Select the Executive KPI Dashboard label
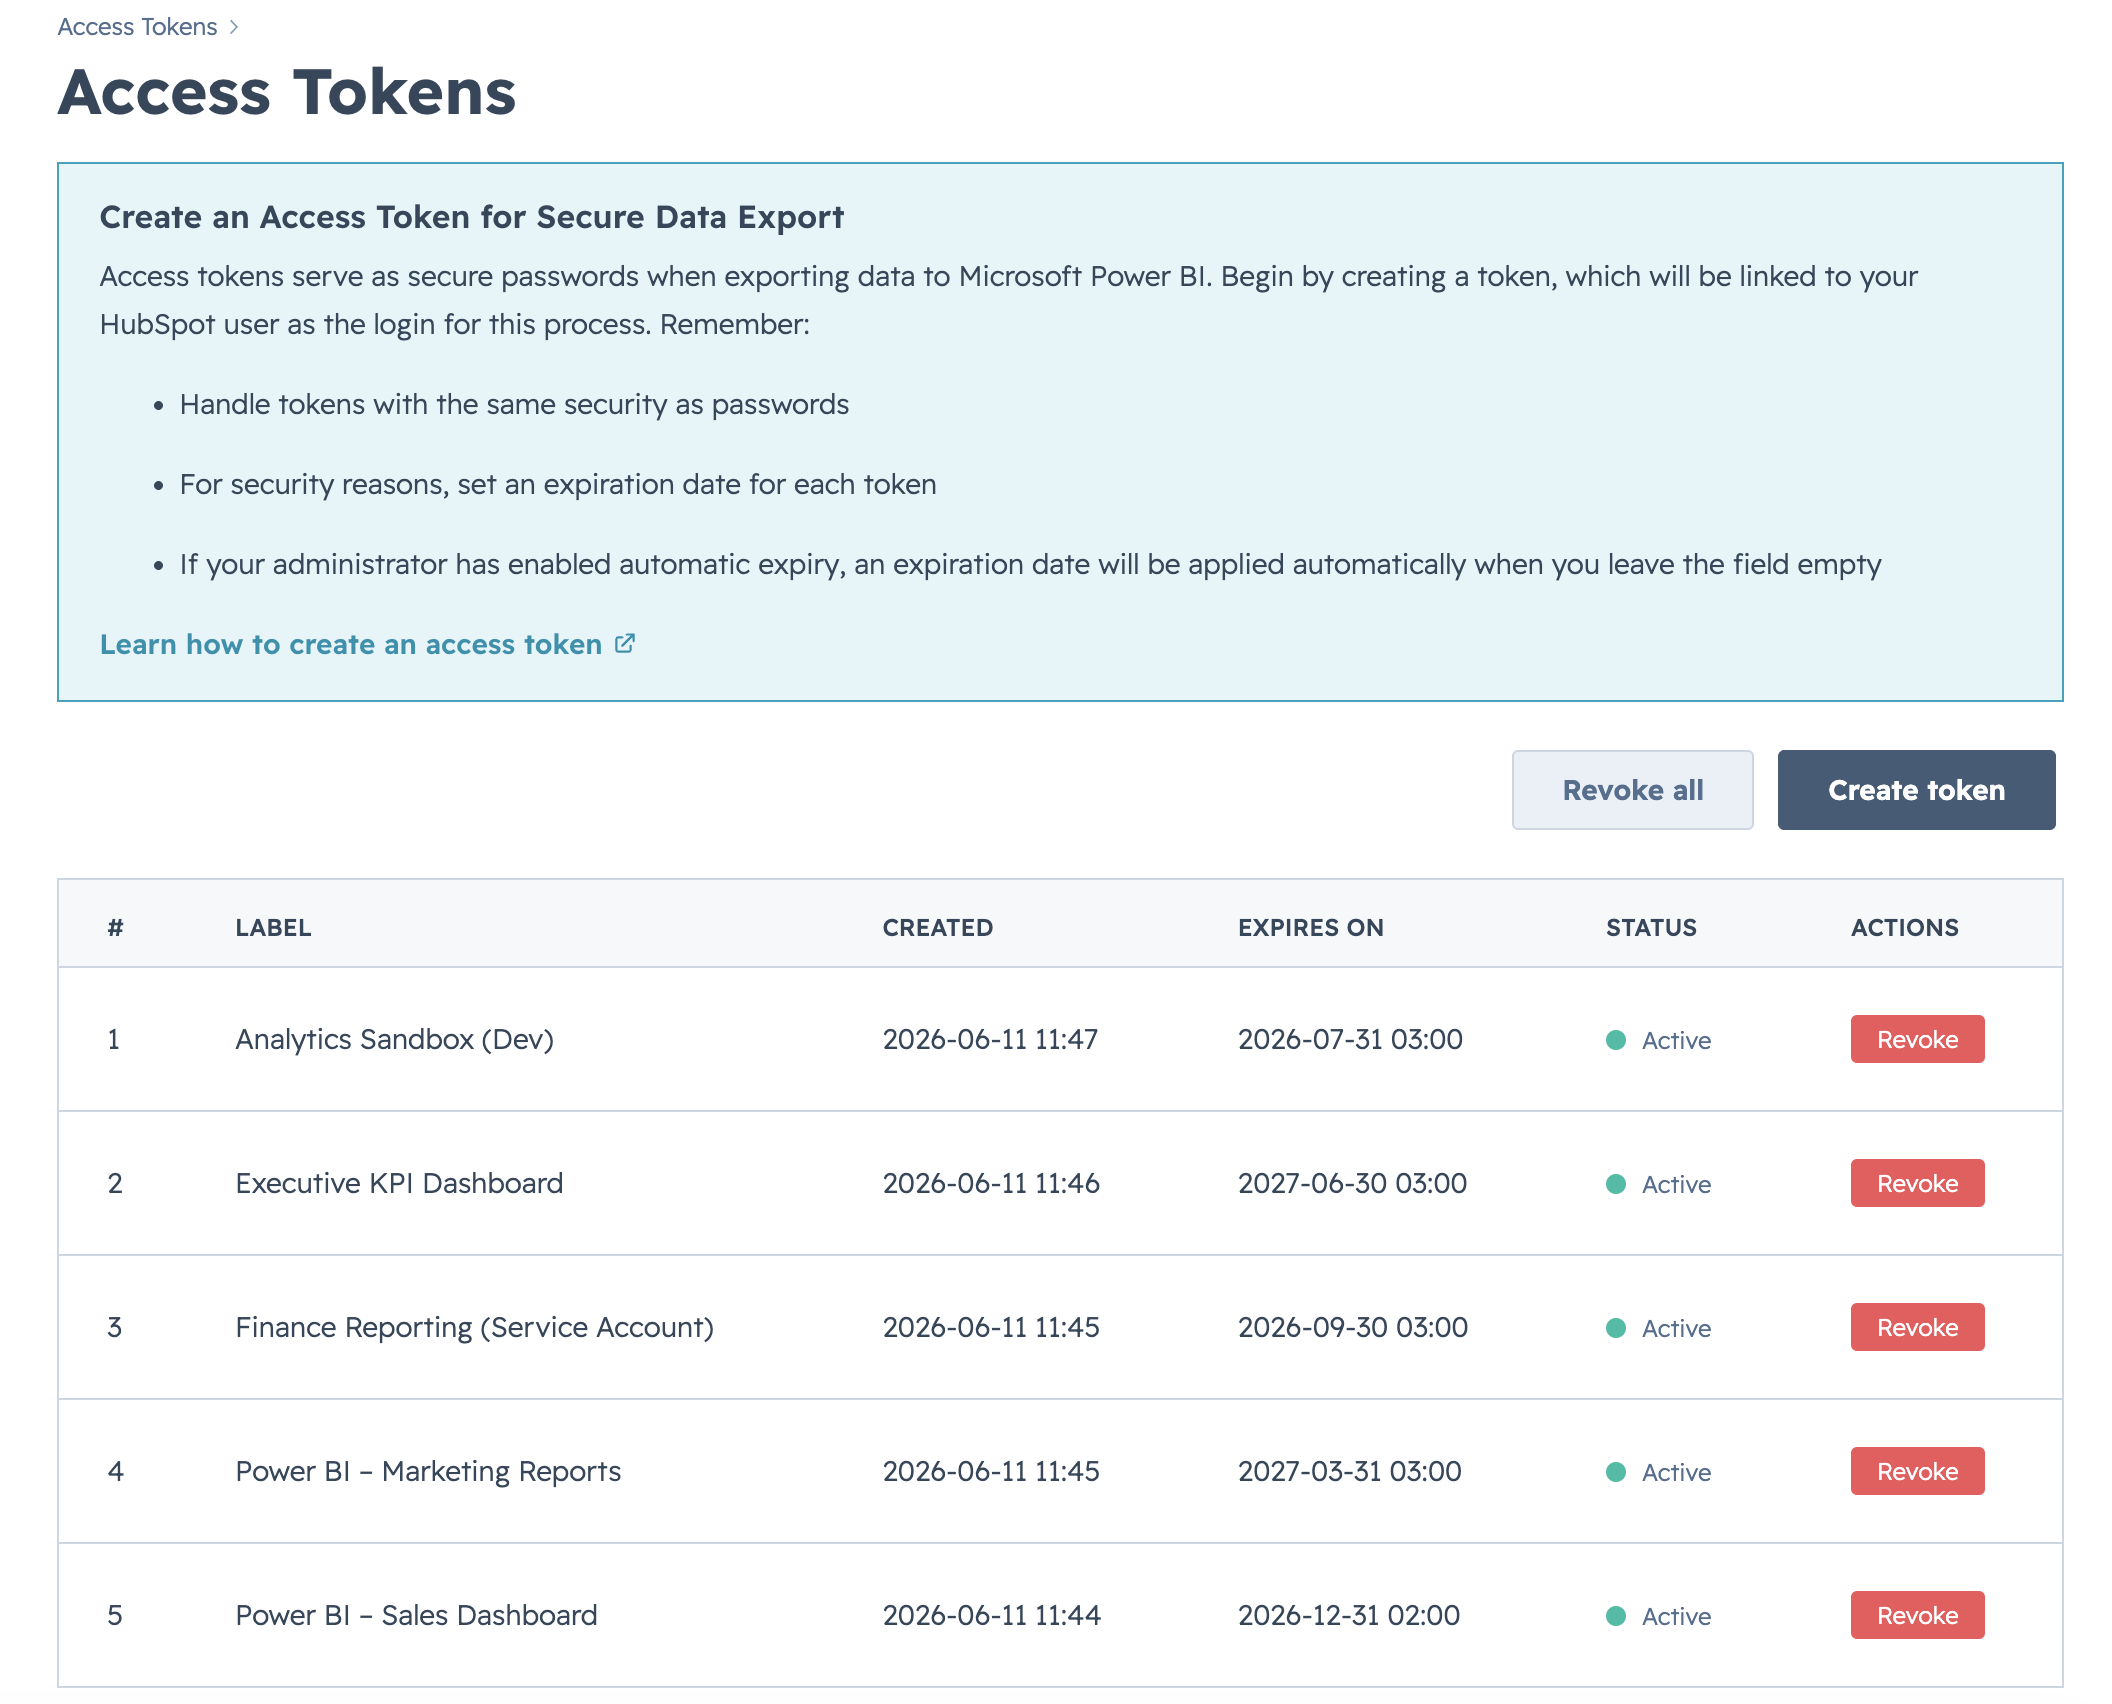This screenshot has height=1704, width=2112. 399,1183
